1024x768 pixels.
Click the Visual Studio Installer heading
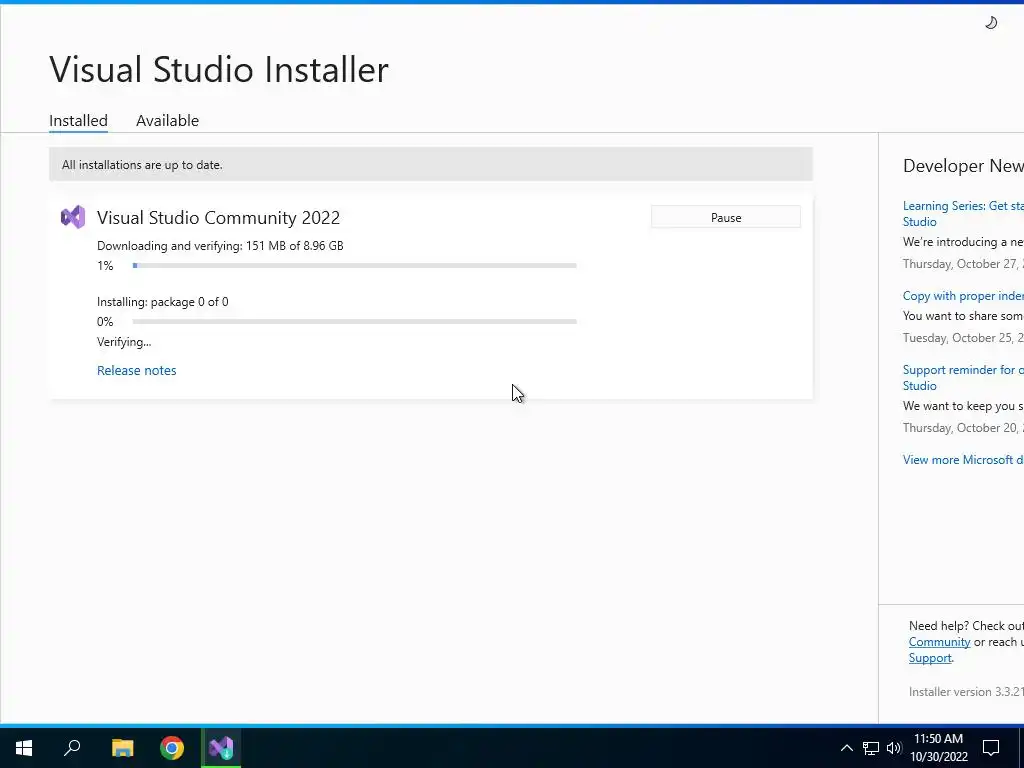coord(219,69)
